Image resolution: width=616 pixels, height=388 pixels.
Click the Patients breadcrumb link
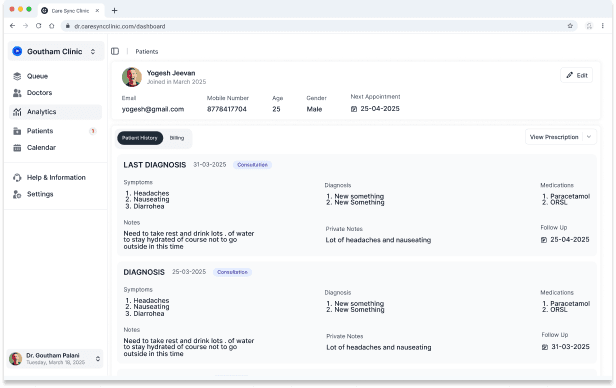click(x=147, y=51)
